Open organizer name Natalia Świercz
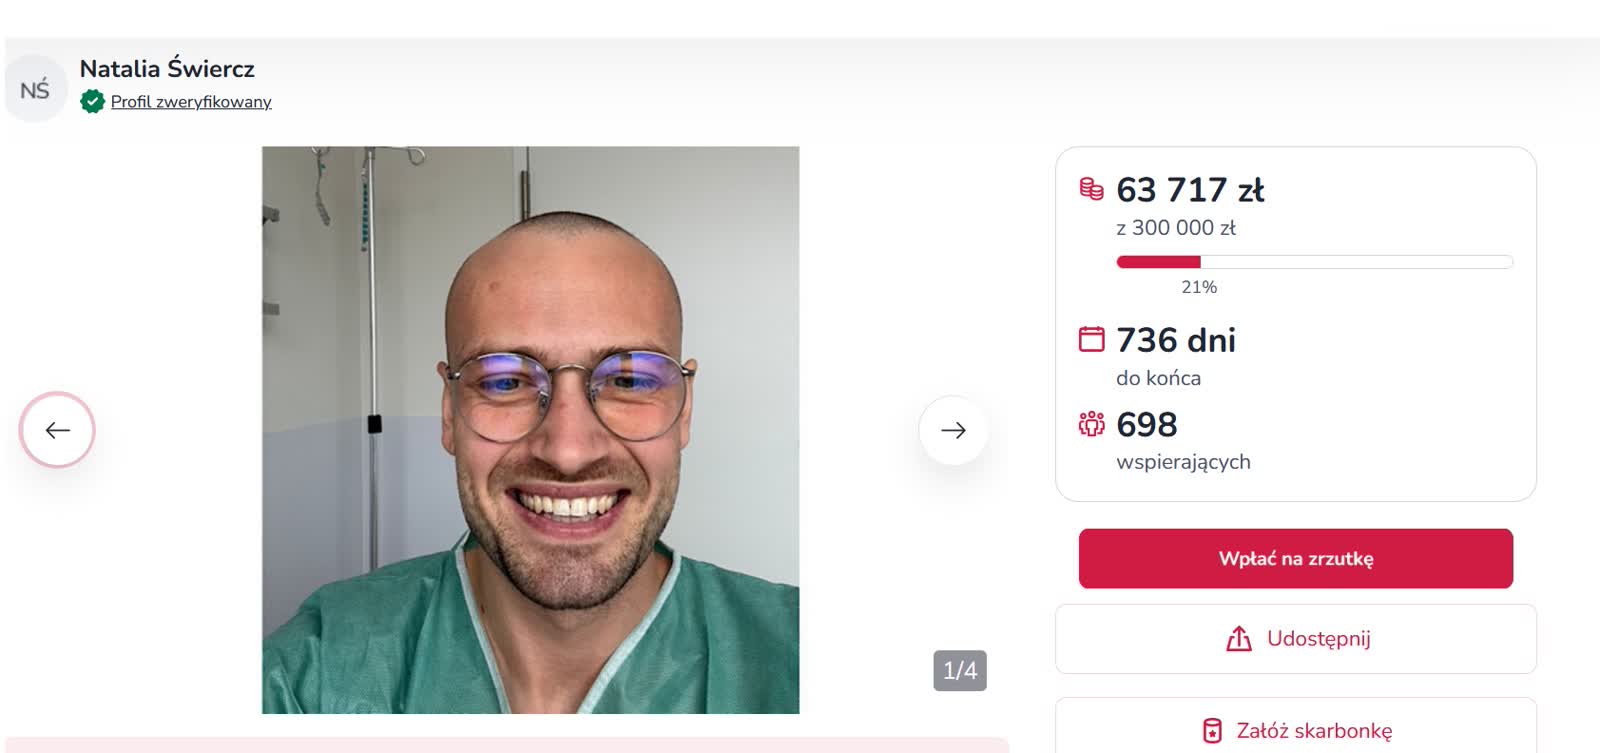 pyautogui.click(x=167, y=69)
